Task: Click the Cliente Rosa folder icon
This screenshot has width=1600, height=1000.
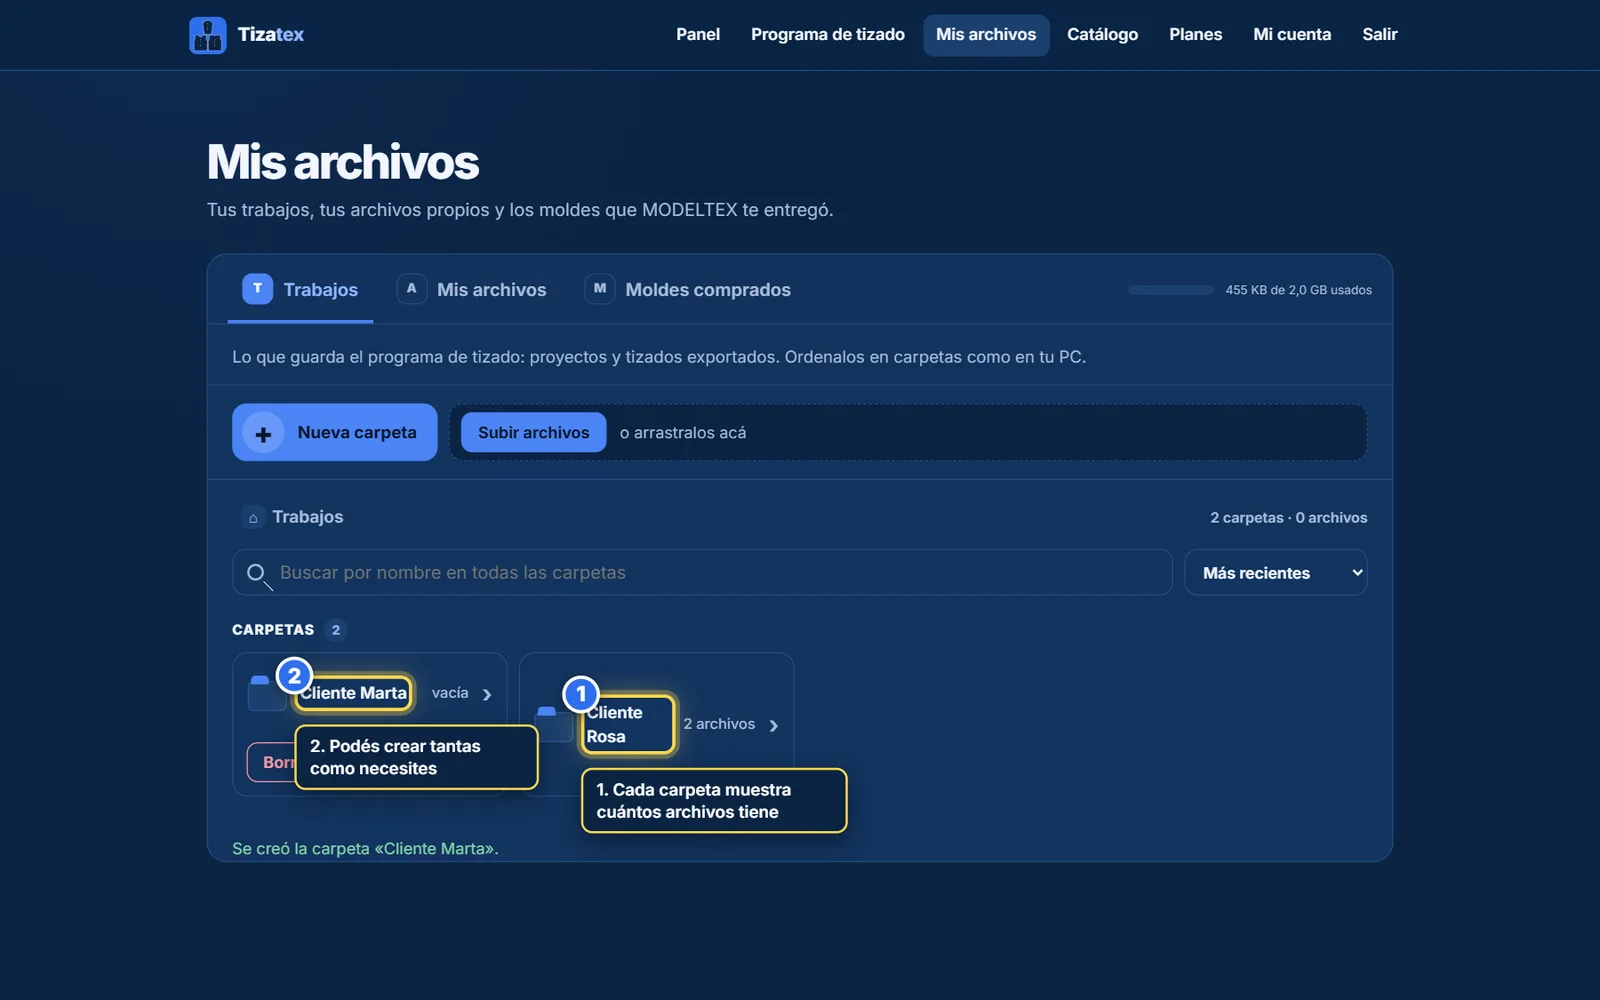Action: [553, 724]
